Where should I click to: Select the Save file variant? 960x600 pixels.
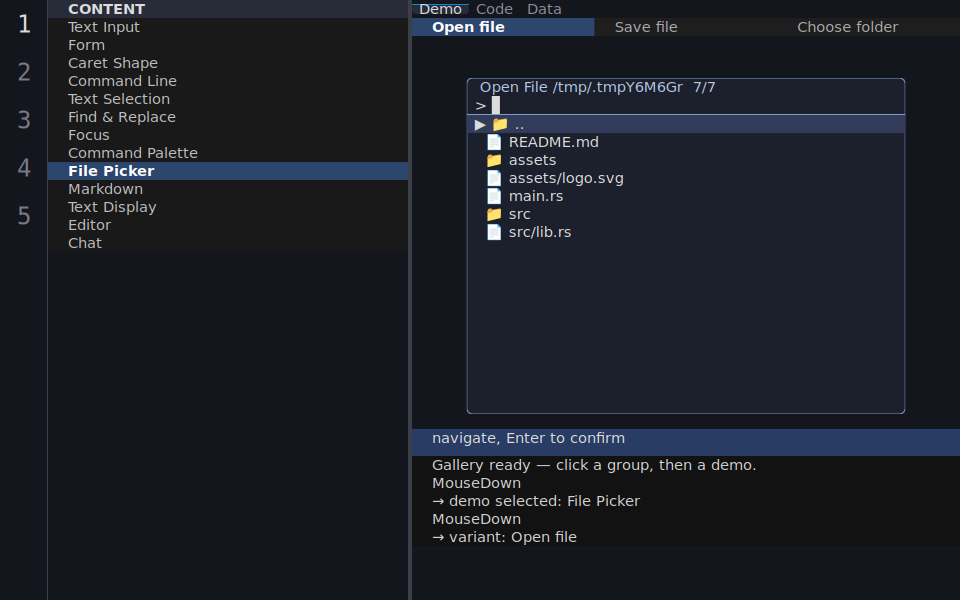pos(686,27)
